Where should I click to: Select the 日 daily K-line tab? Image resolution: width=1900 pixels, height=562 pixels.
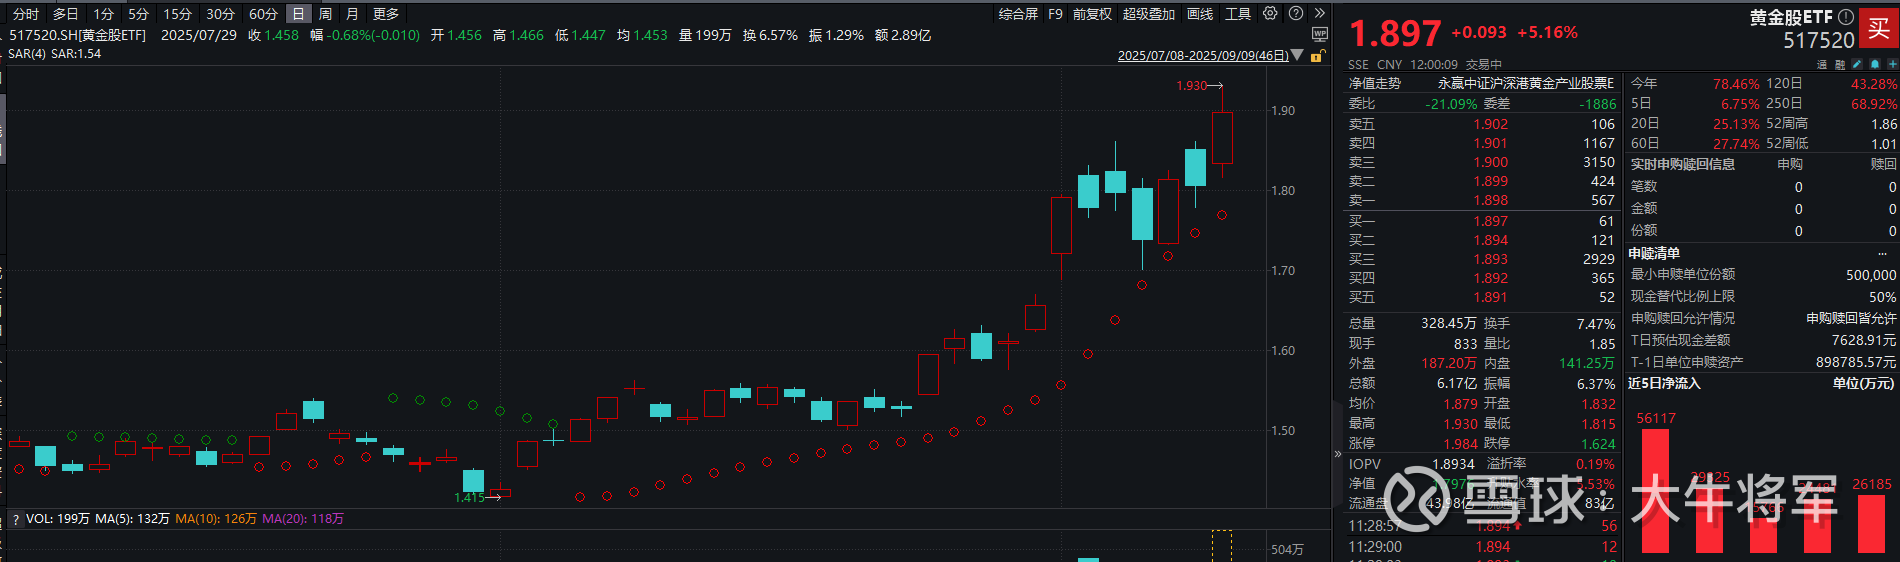(x=298, y=14)
